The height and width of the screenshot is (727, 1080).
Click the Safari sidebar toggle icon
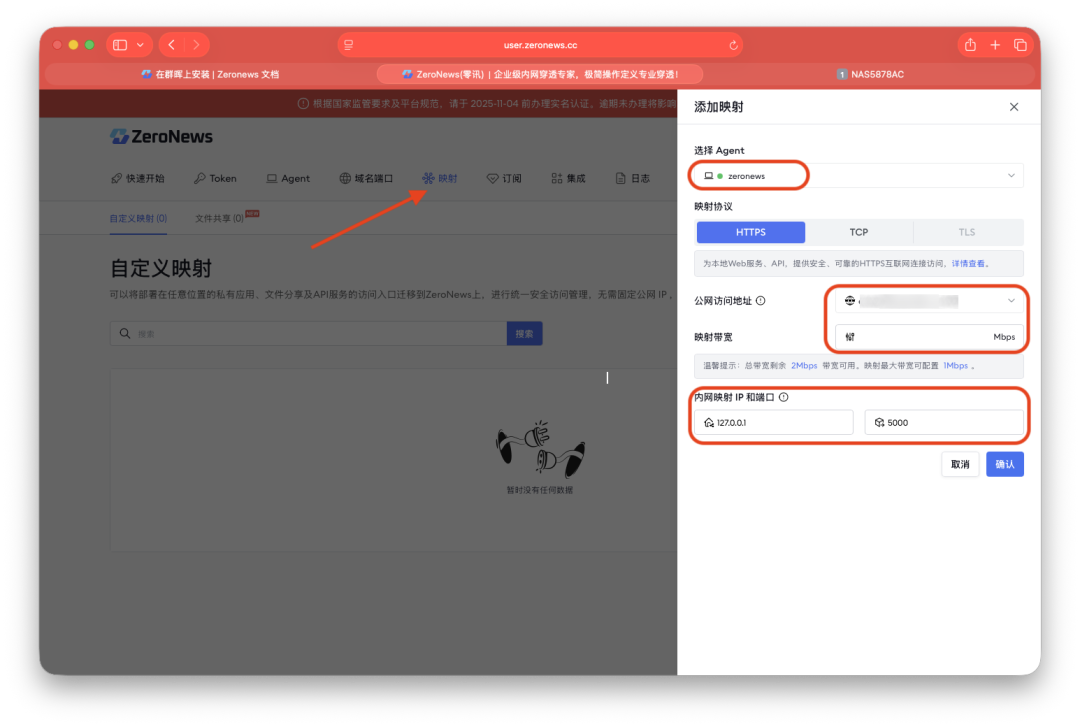coord(120,45)
